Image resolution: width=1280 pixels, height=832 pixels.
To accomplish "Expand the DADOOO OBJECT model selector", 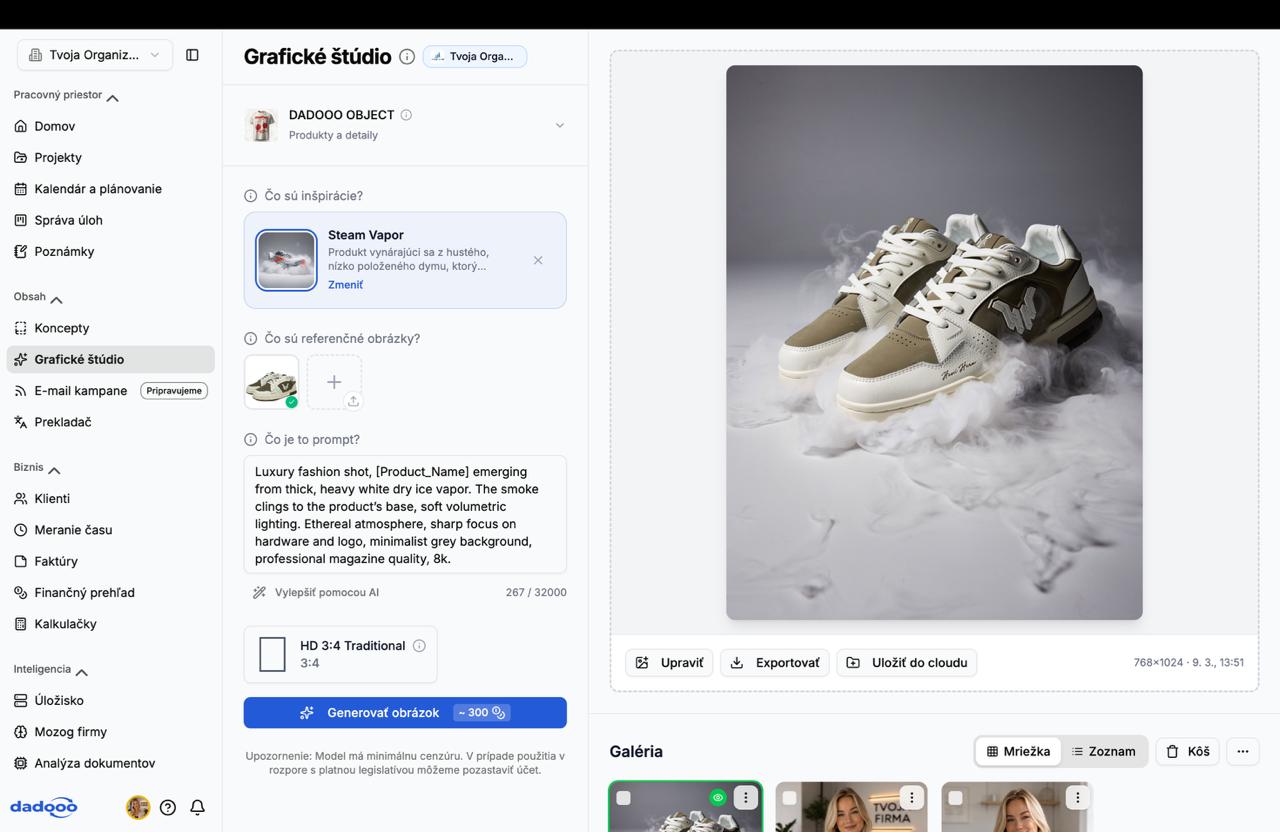I will pyautogui.click(x=559, y=125).
